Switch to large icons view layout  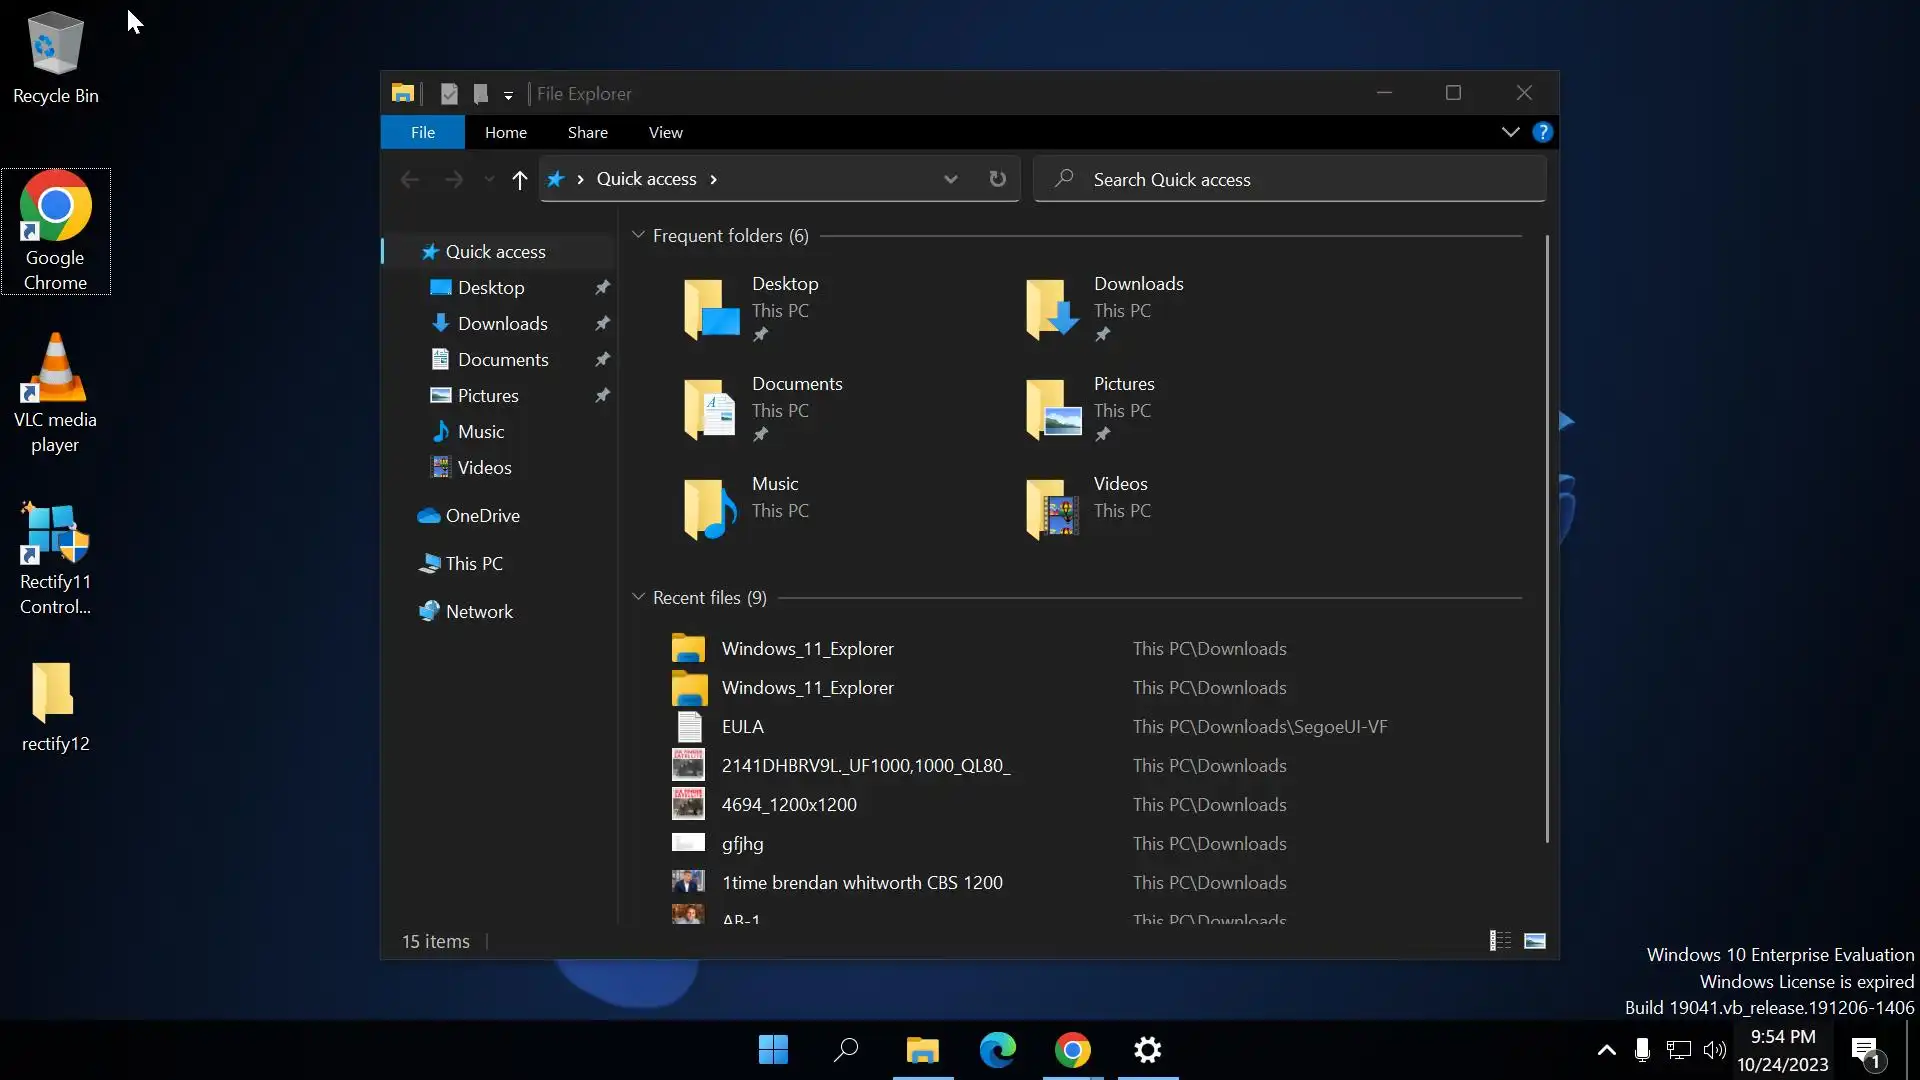[x=1535, y=941]
